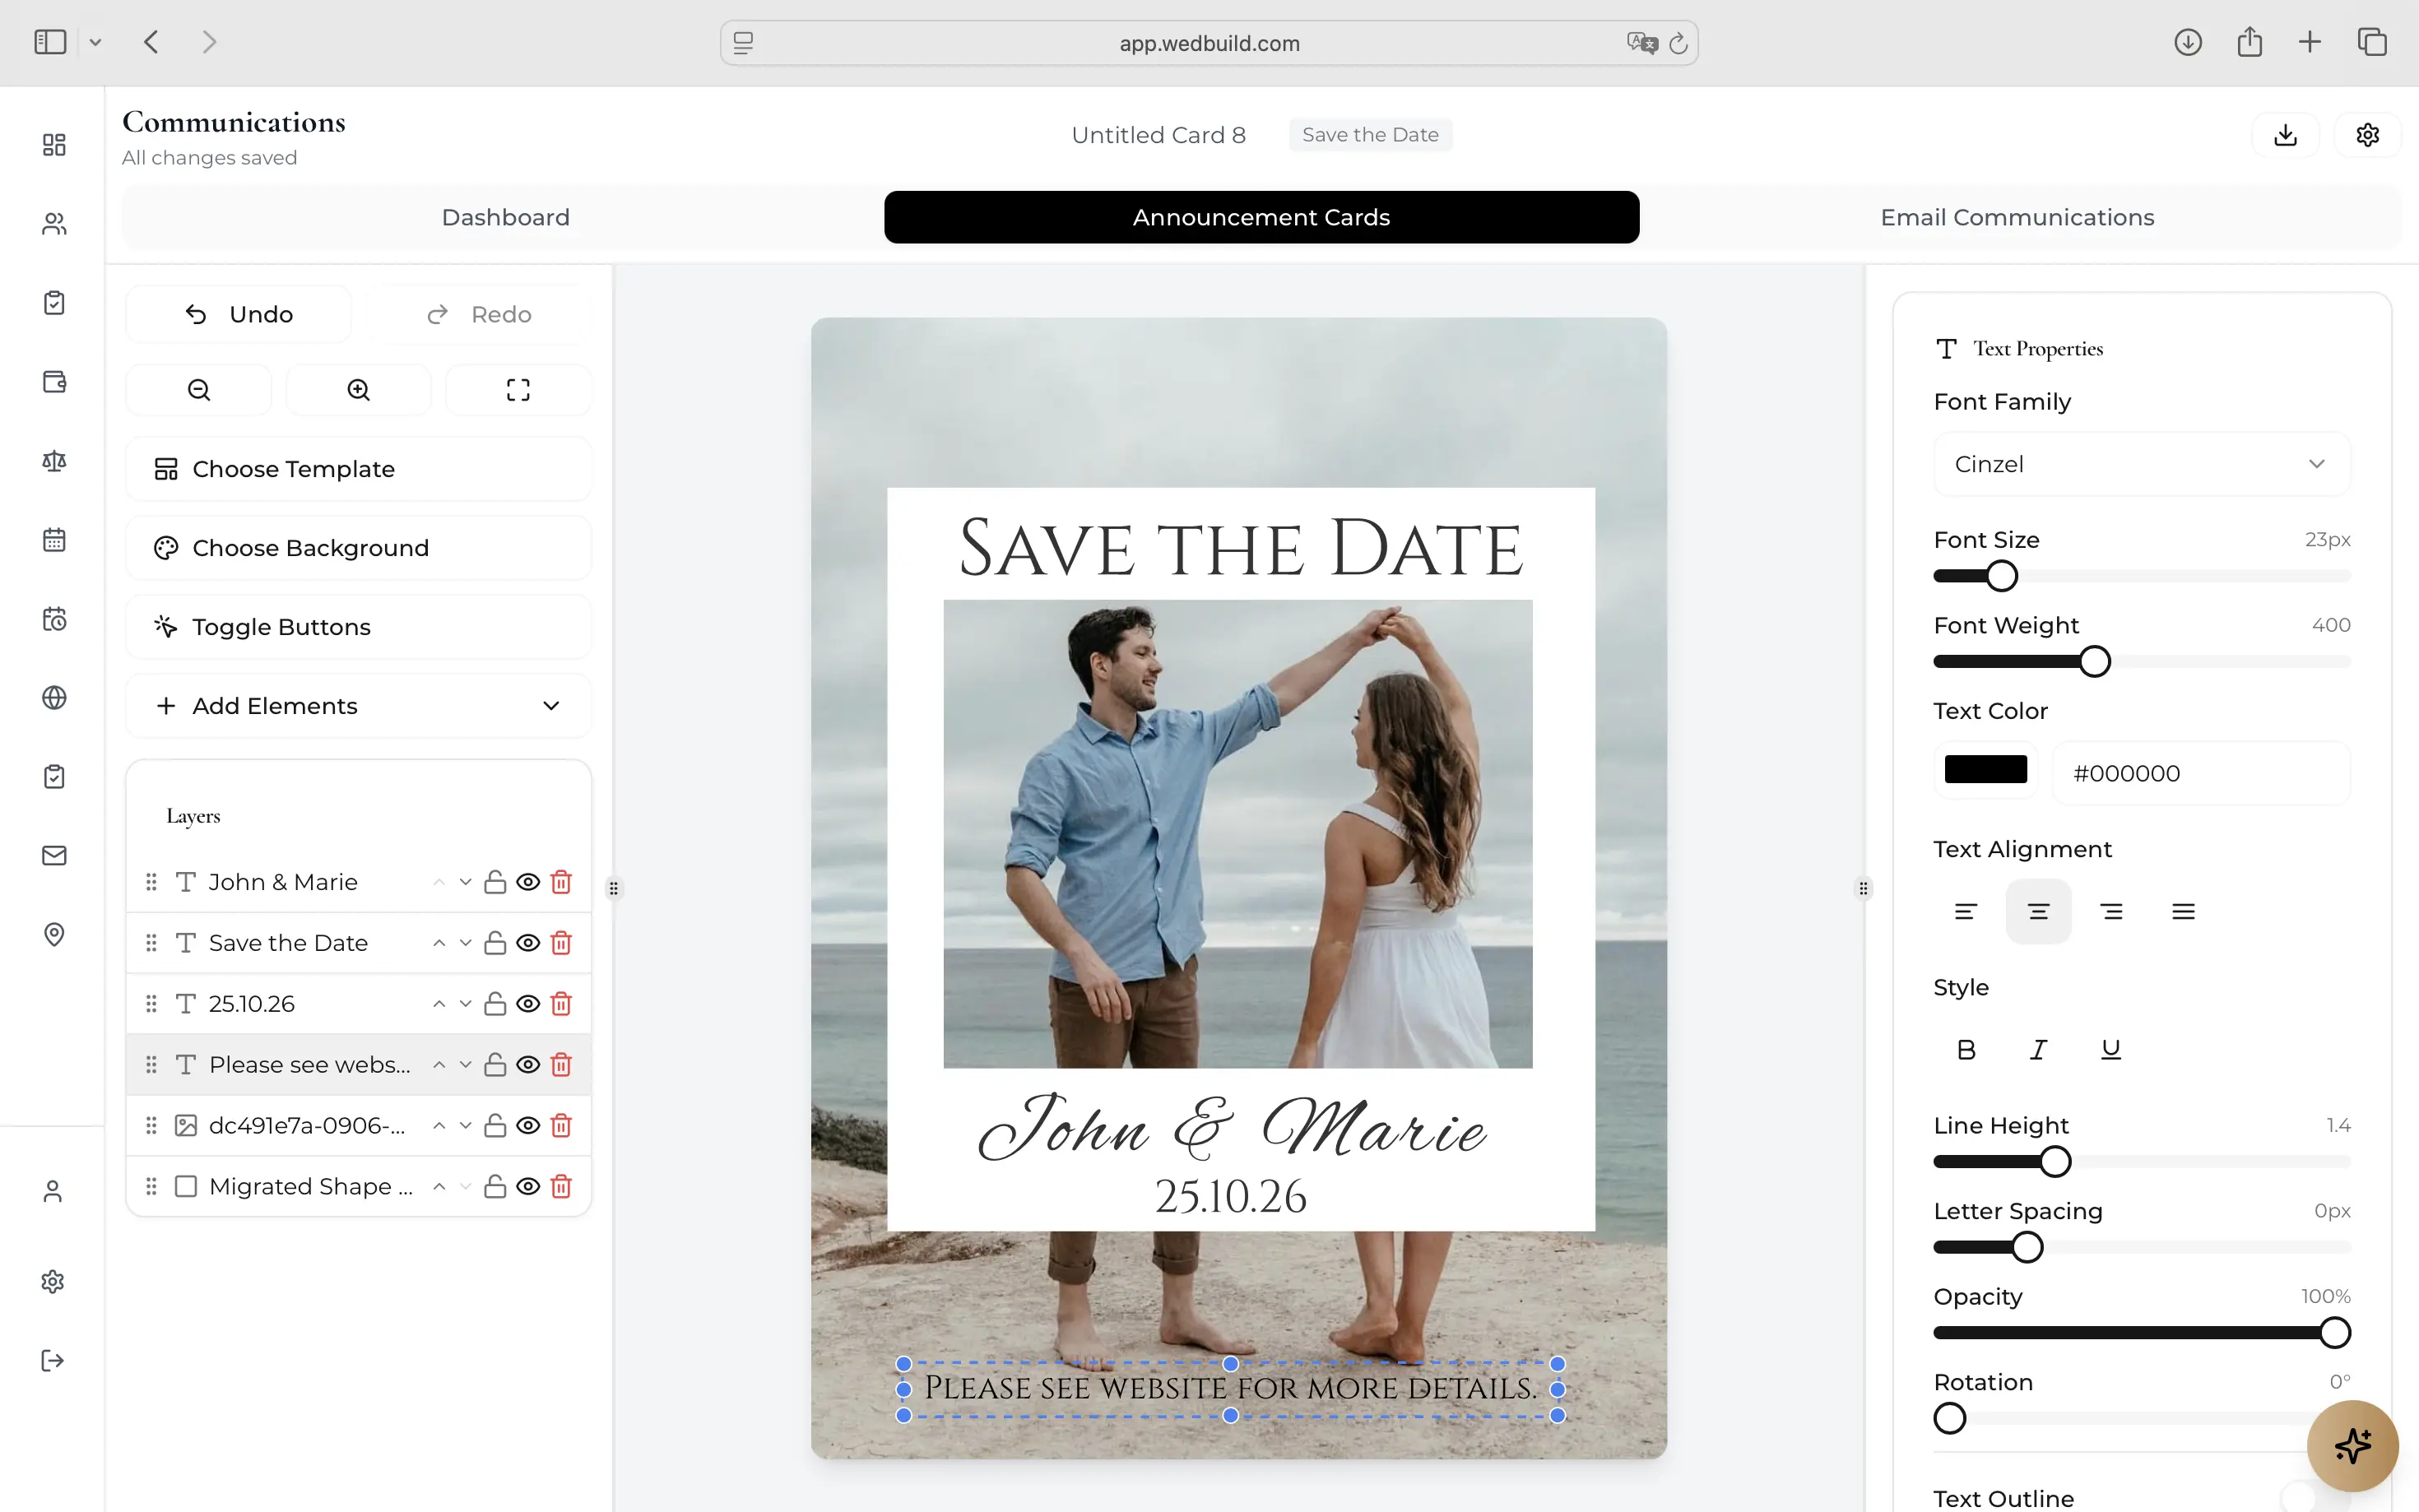Toggle underline text style

point(2111,1050)
